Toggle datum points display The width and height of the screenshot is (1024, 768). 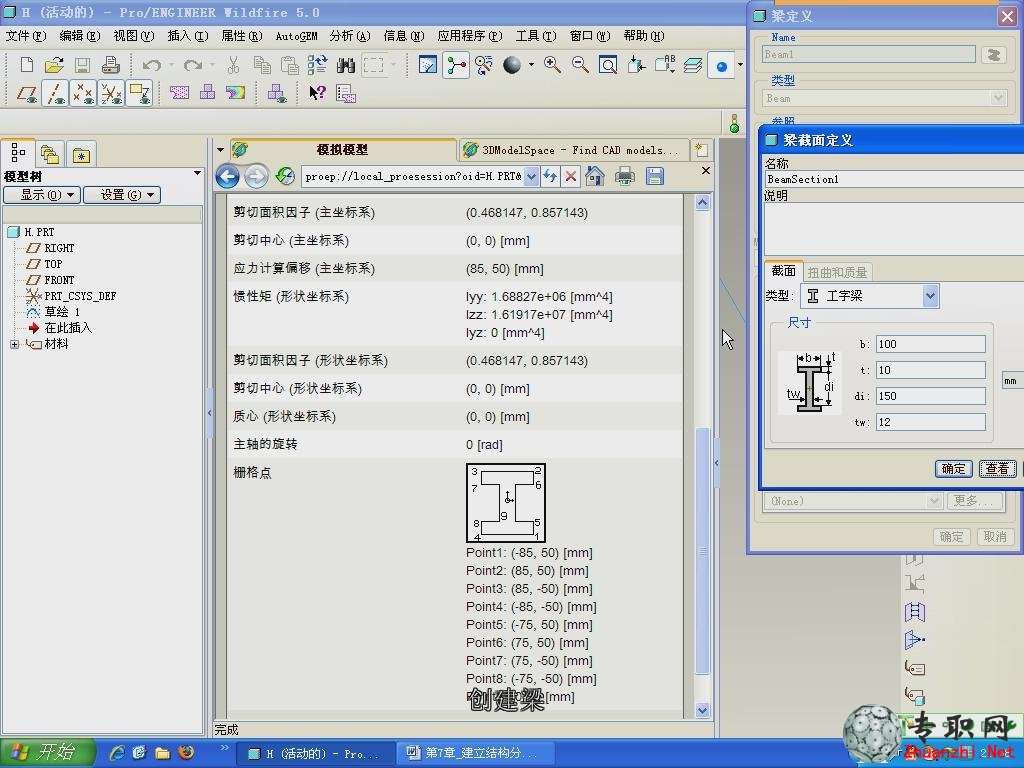click(x=83, y=93)
